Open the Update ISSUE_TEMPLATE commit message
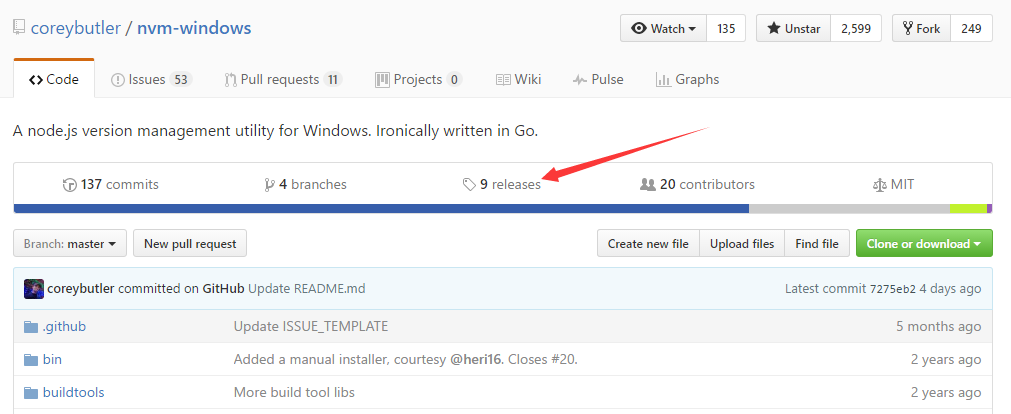Image resolution: width=1011 pixels, height=414 pixels. pyautogui.click(x=311, y=327)
